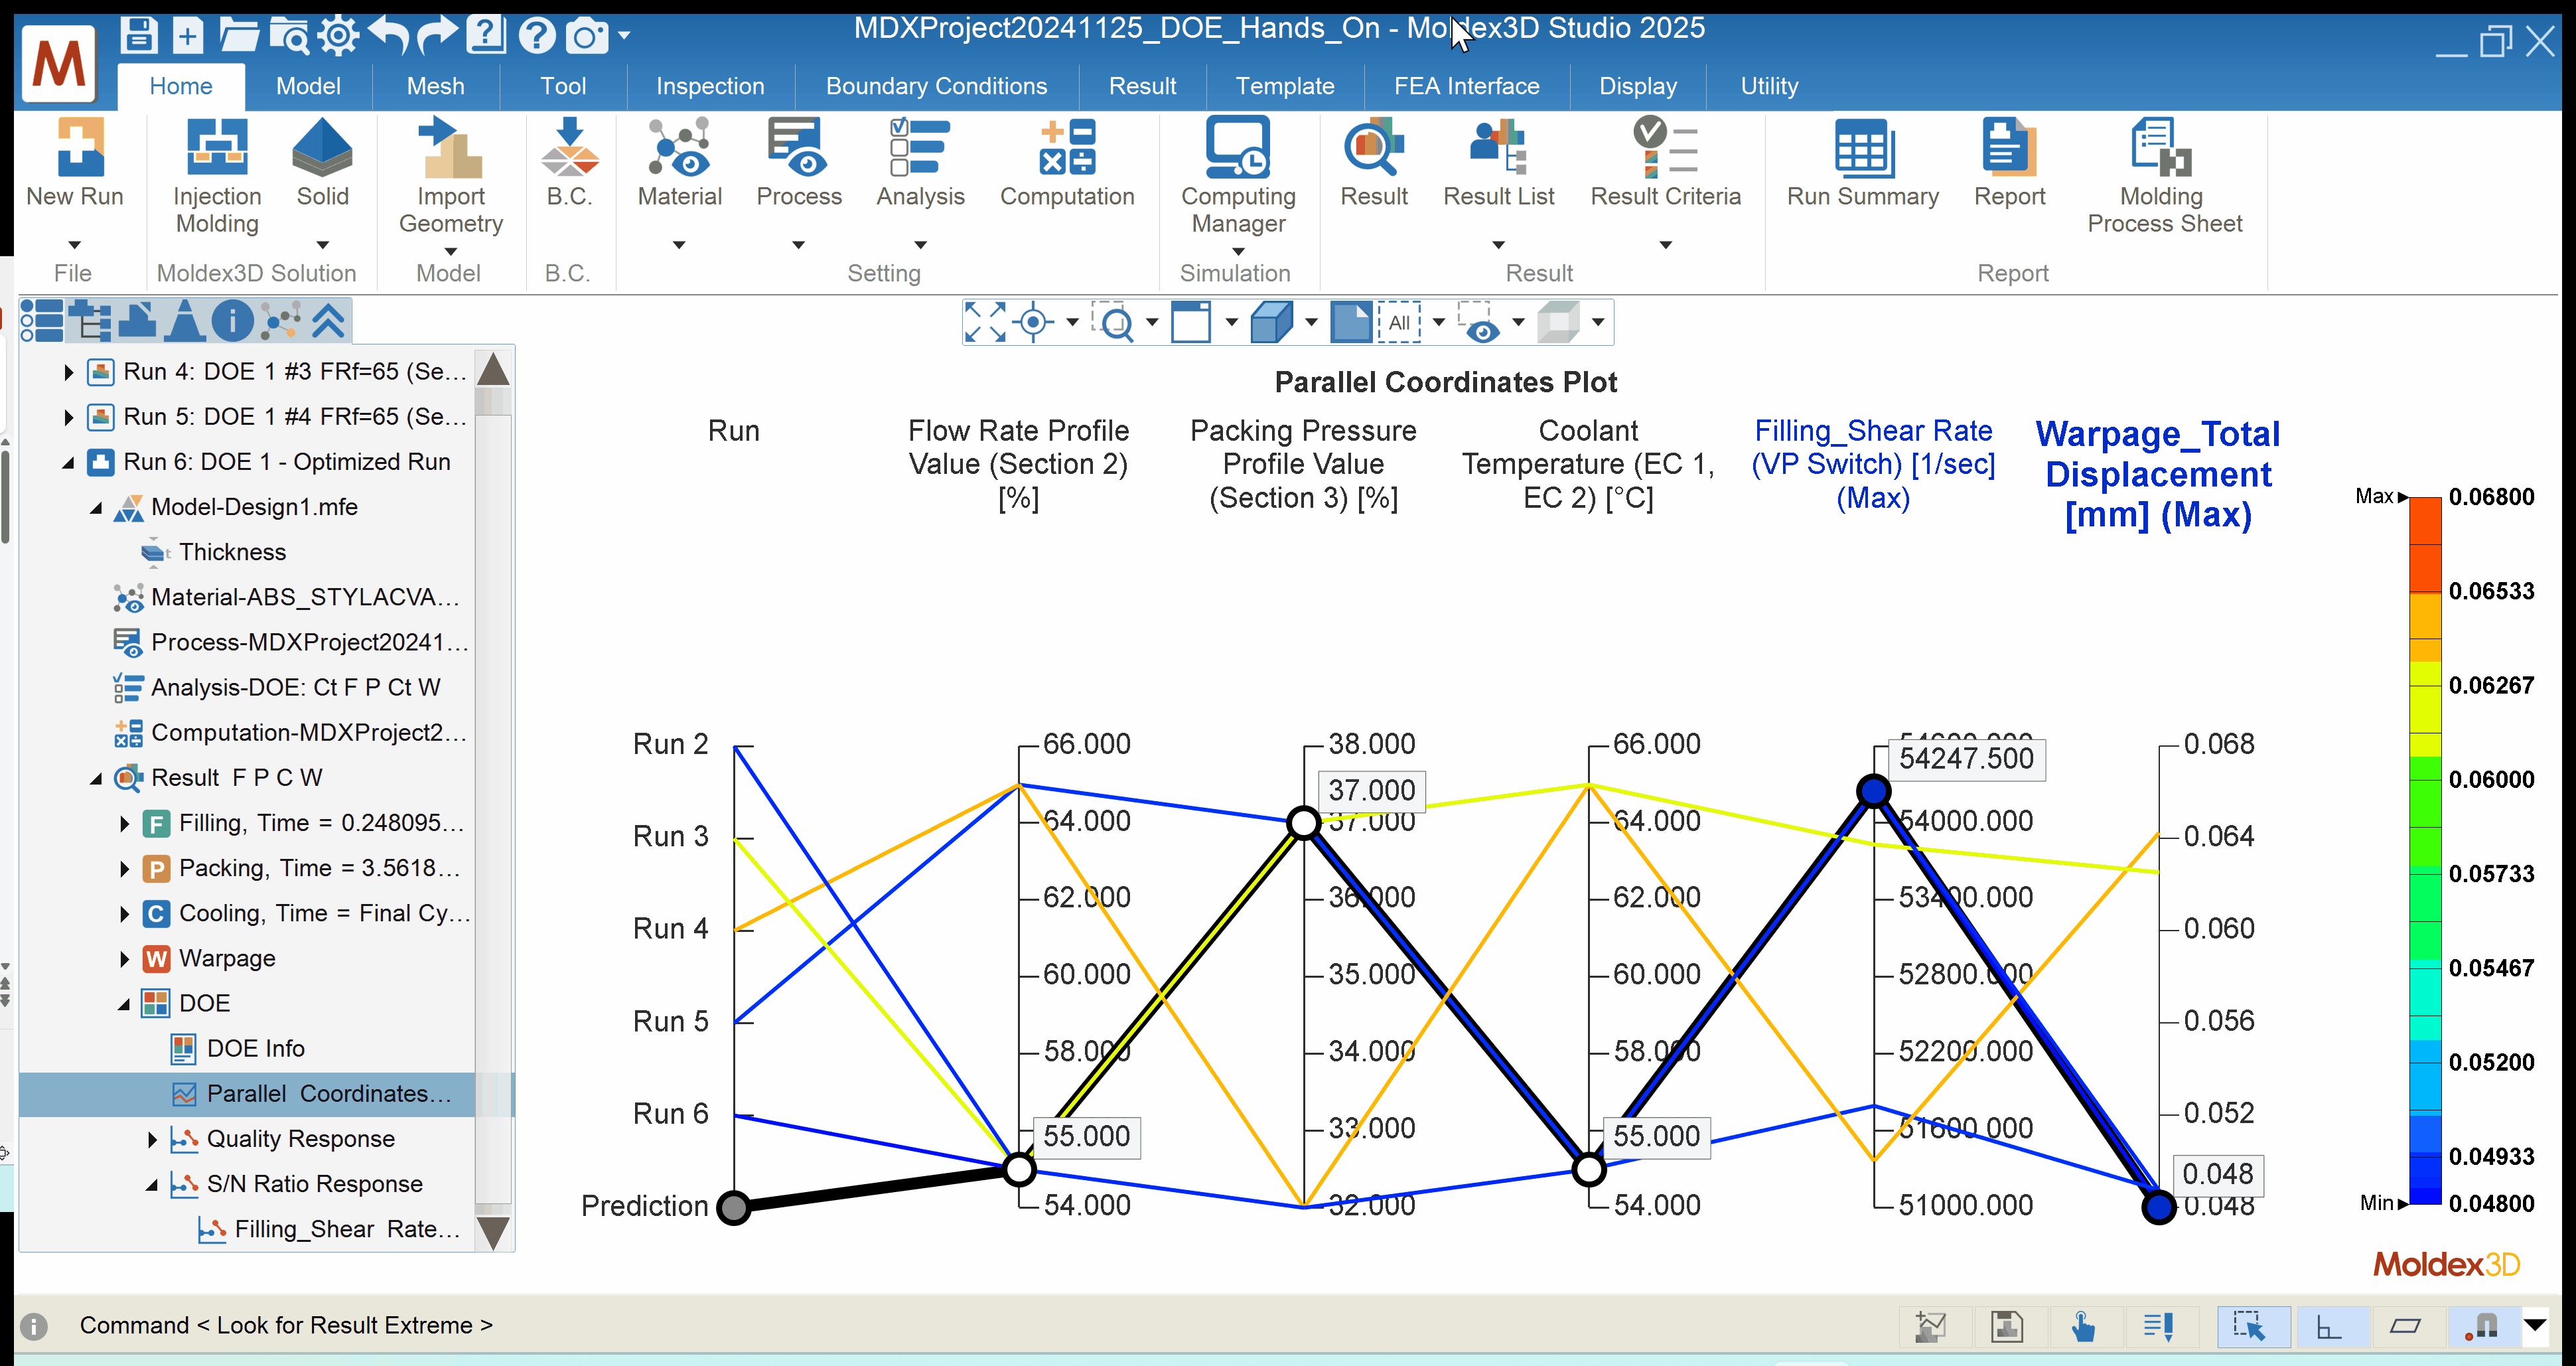Click the red top segment of color legend
Screen dimensions: 2576x1366
point(2425,520)
